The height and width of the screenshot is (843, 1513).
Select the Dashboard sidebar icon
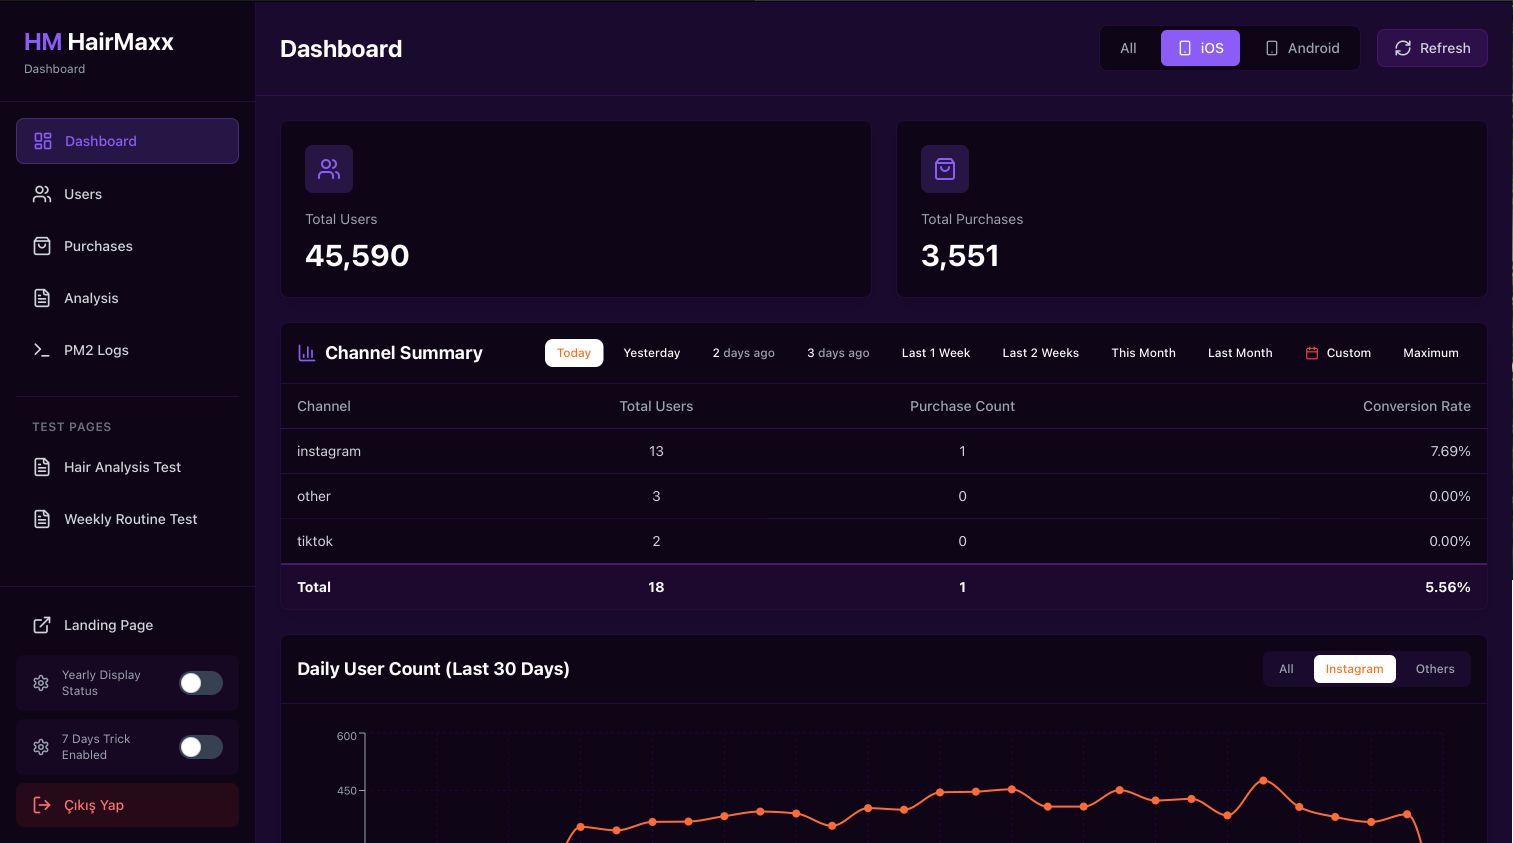(x=42, y=141)
